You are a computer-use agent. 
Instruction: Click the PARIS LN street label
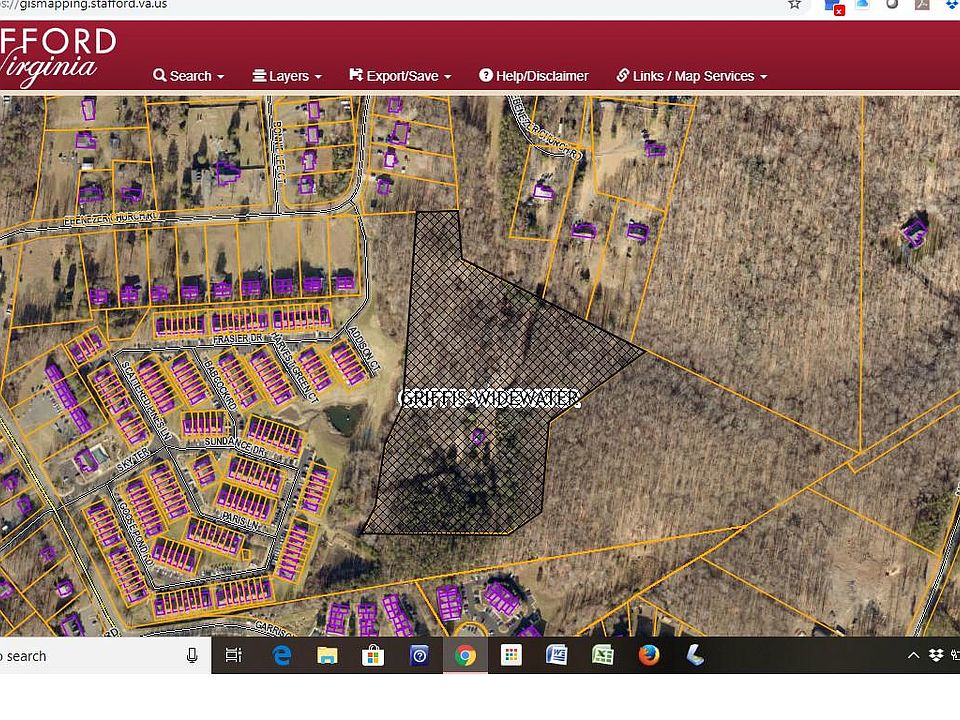click(x=240, y=520)
